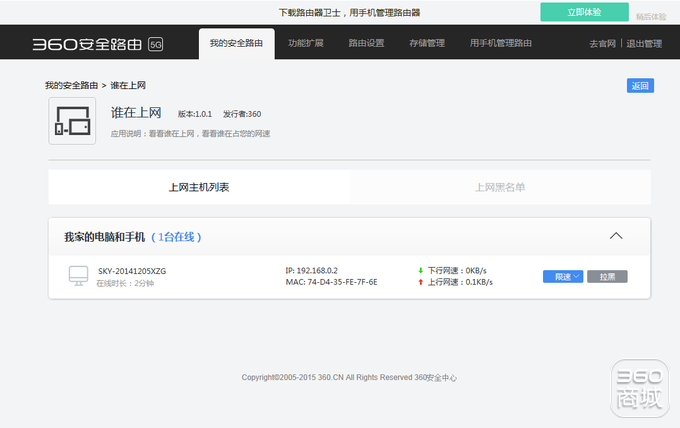
Task: Open the 限速 dropdown for SKY-20141205XZG
Action: 563,277
